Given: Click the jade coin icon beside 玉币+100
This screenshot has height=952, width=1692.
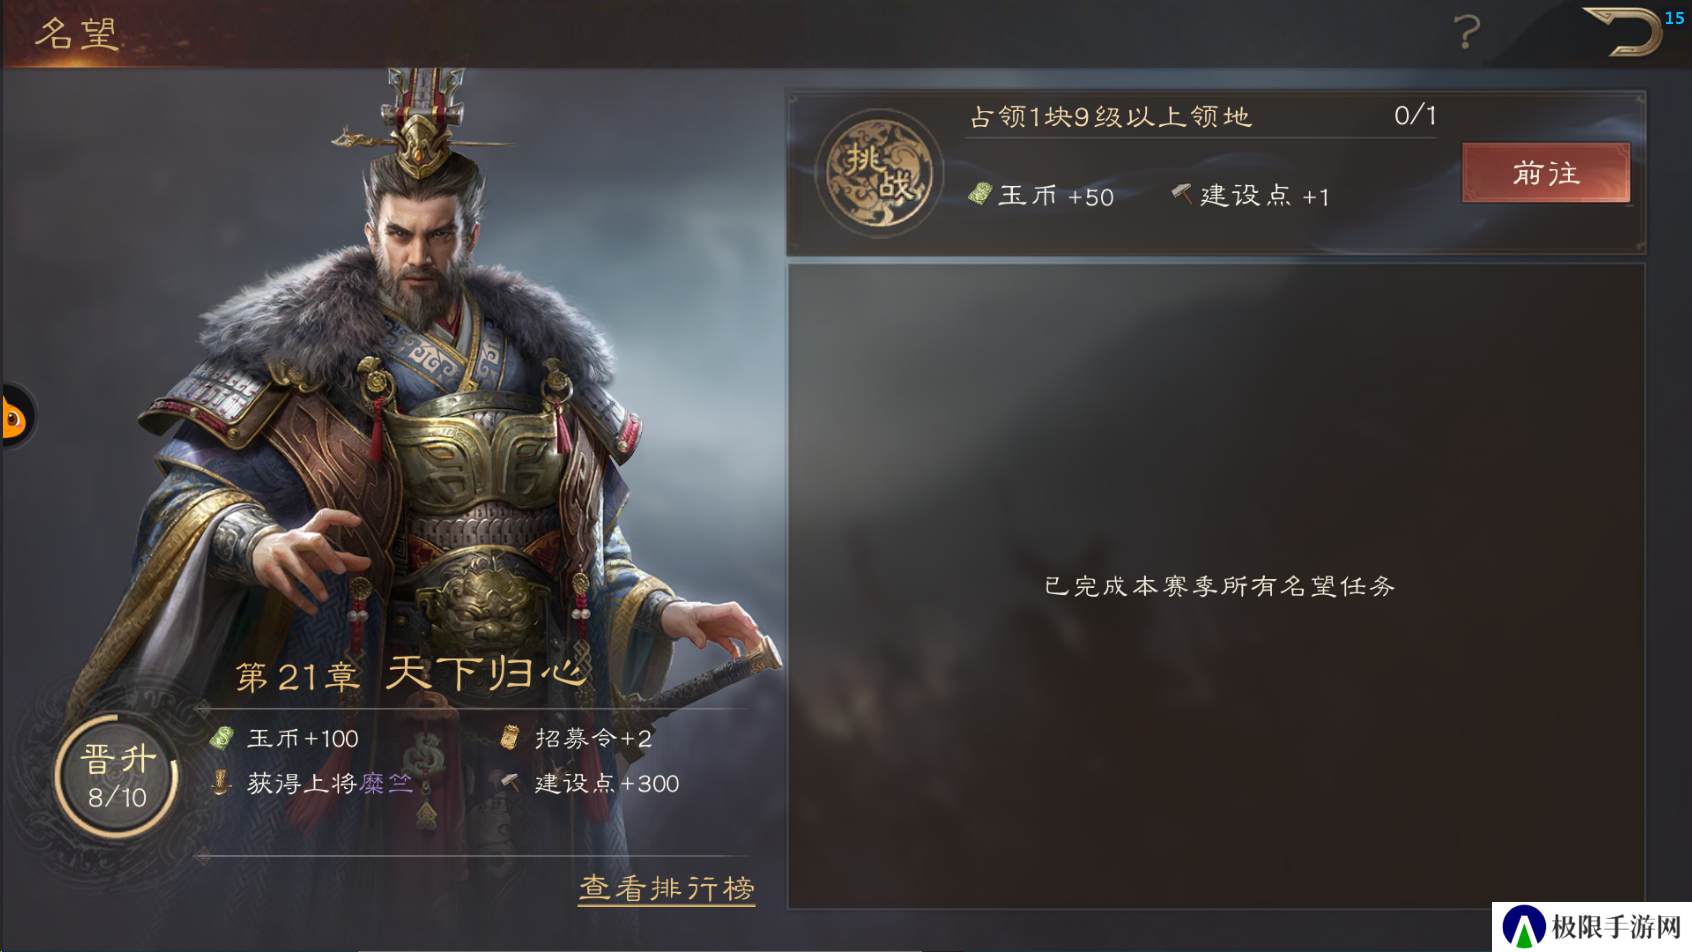Looking at the screenshot, I should [x=222, y=738].
